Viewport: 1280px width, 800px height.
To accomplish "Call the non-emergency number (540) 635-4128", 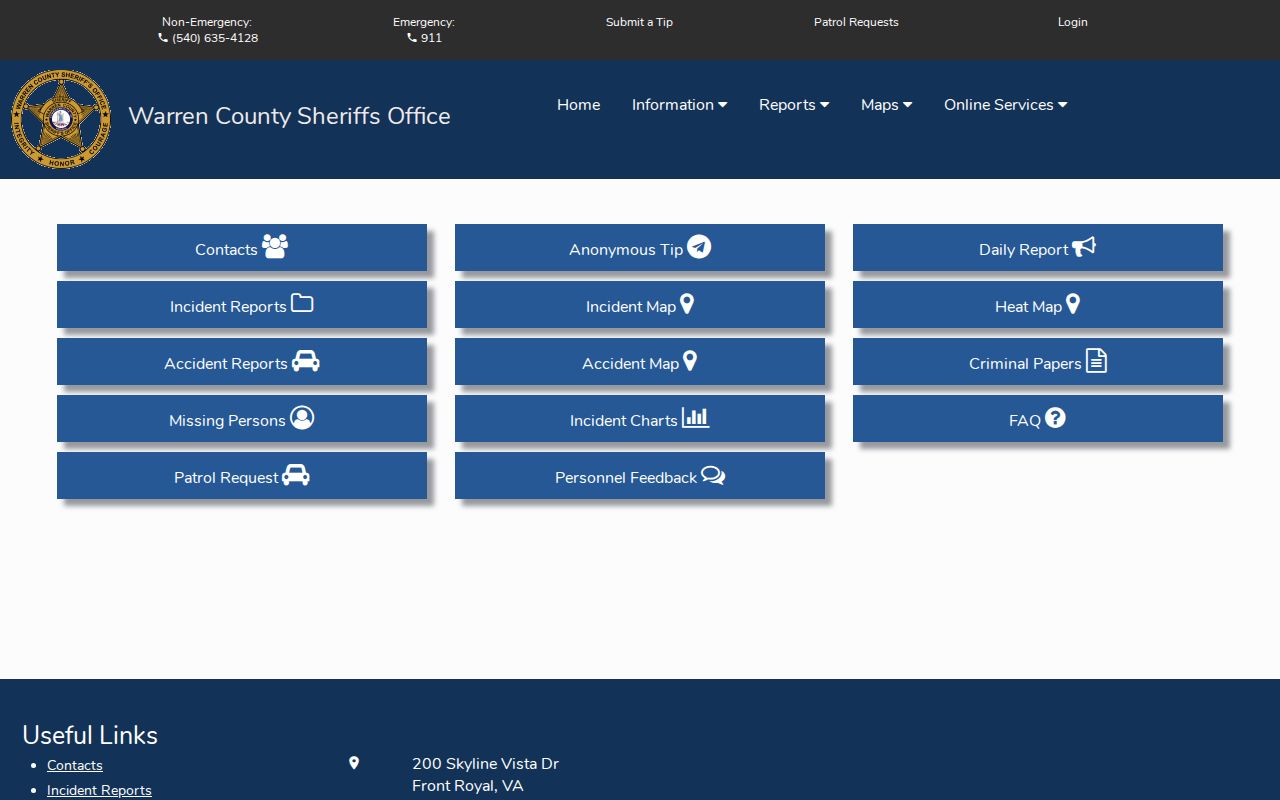I will click(x=208, y=38).
